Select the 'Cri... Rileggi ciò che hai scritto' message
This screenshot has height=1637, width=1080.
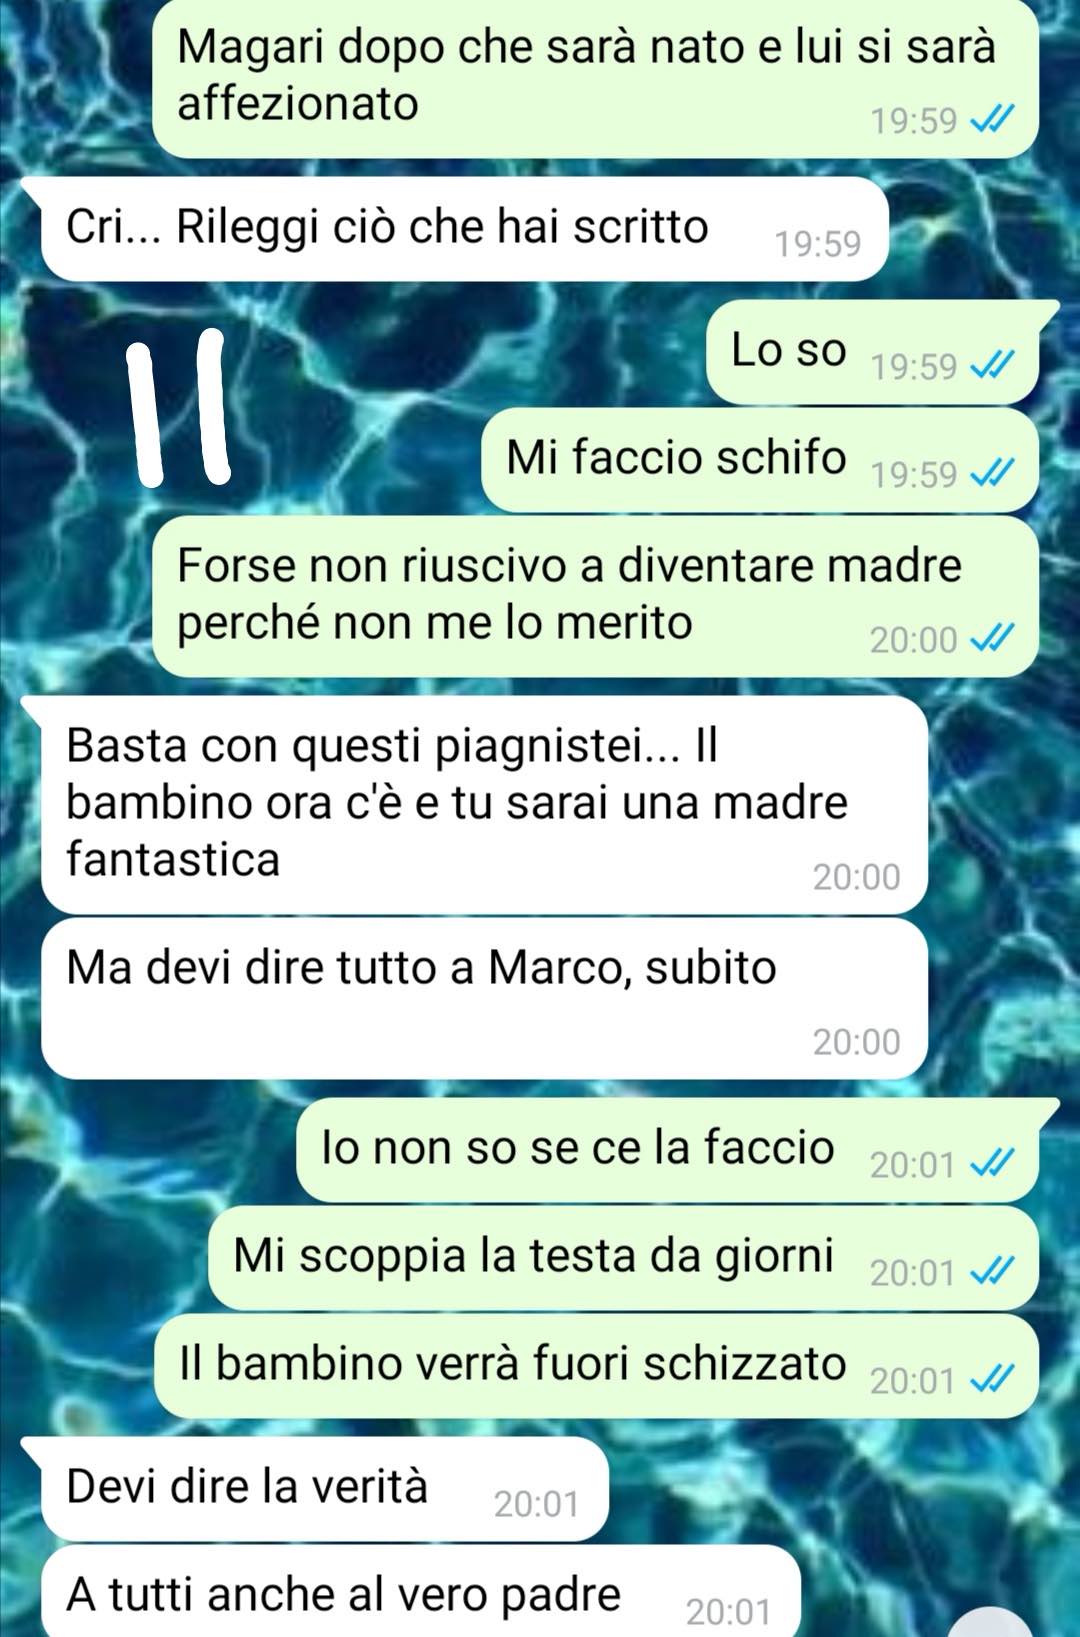coord(465,229)
